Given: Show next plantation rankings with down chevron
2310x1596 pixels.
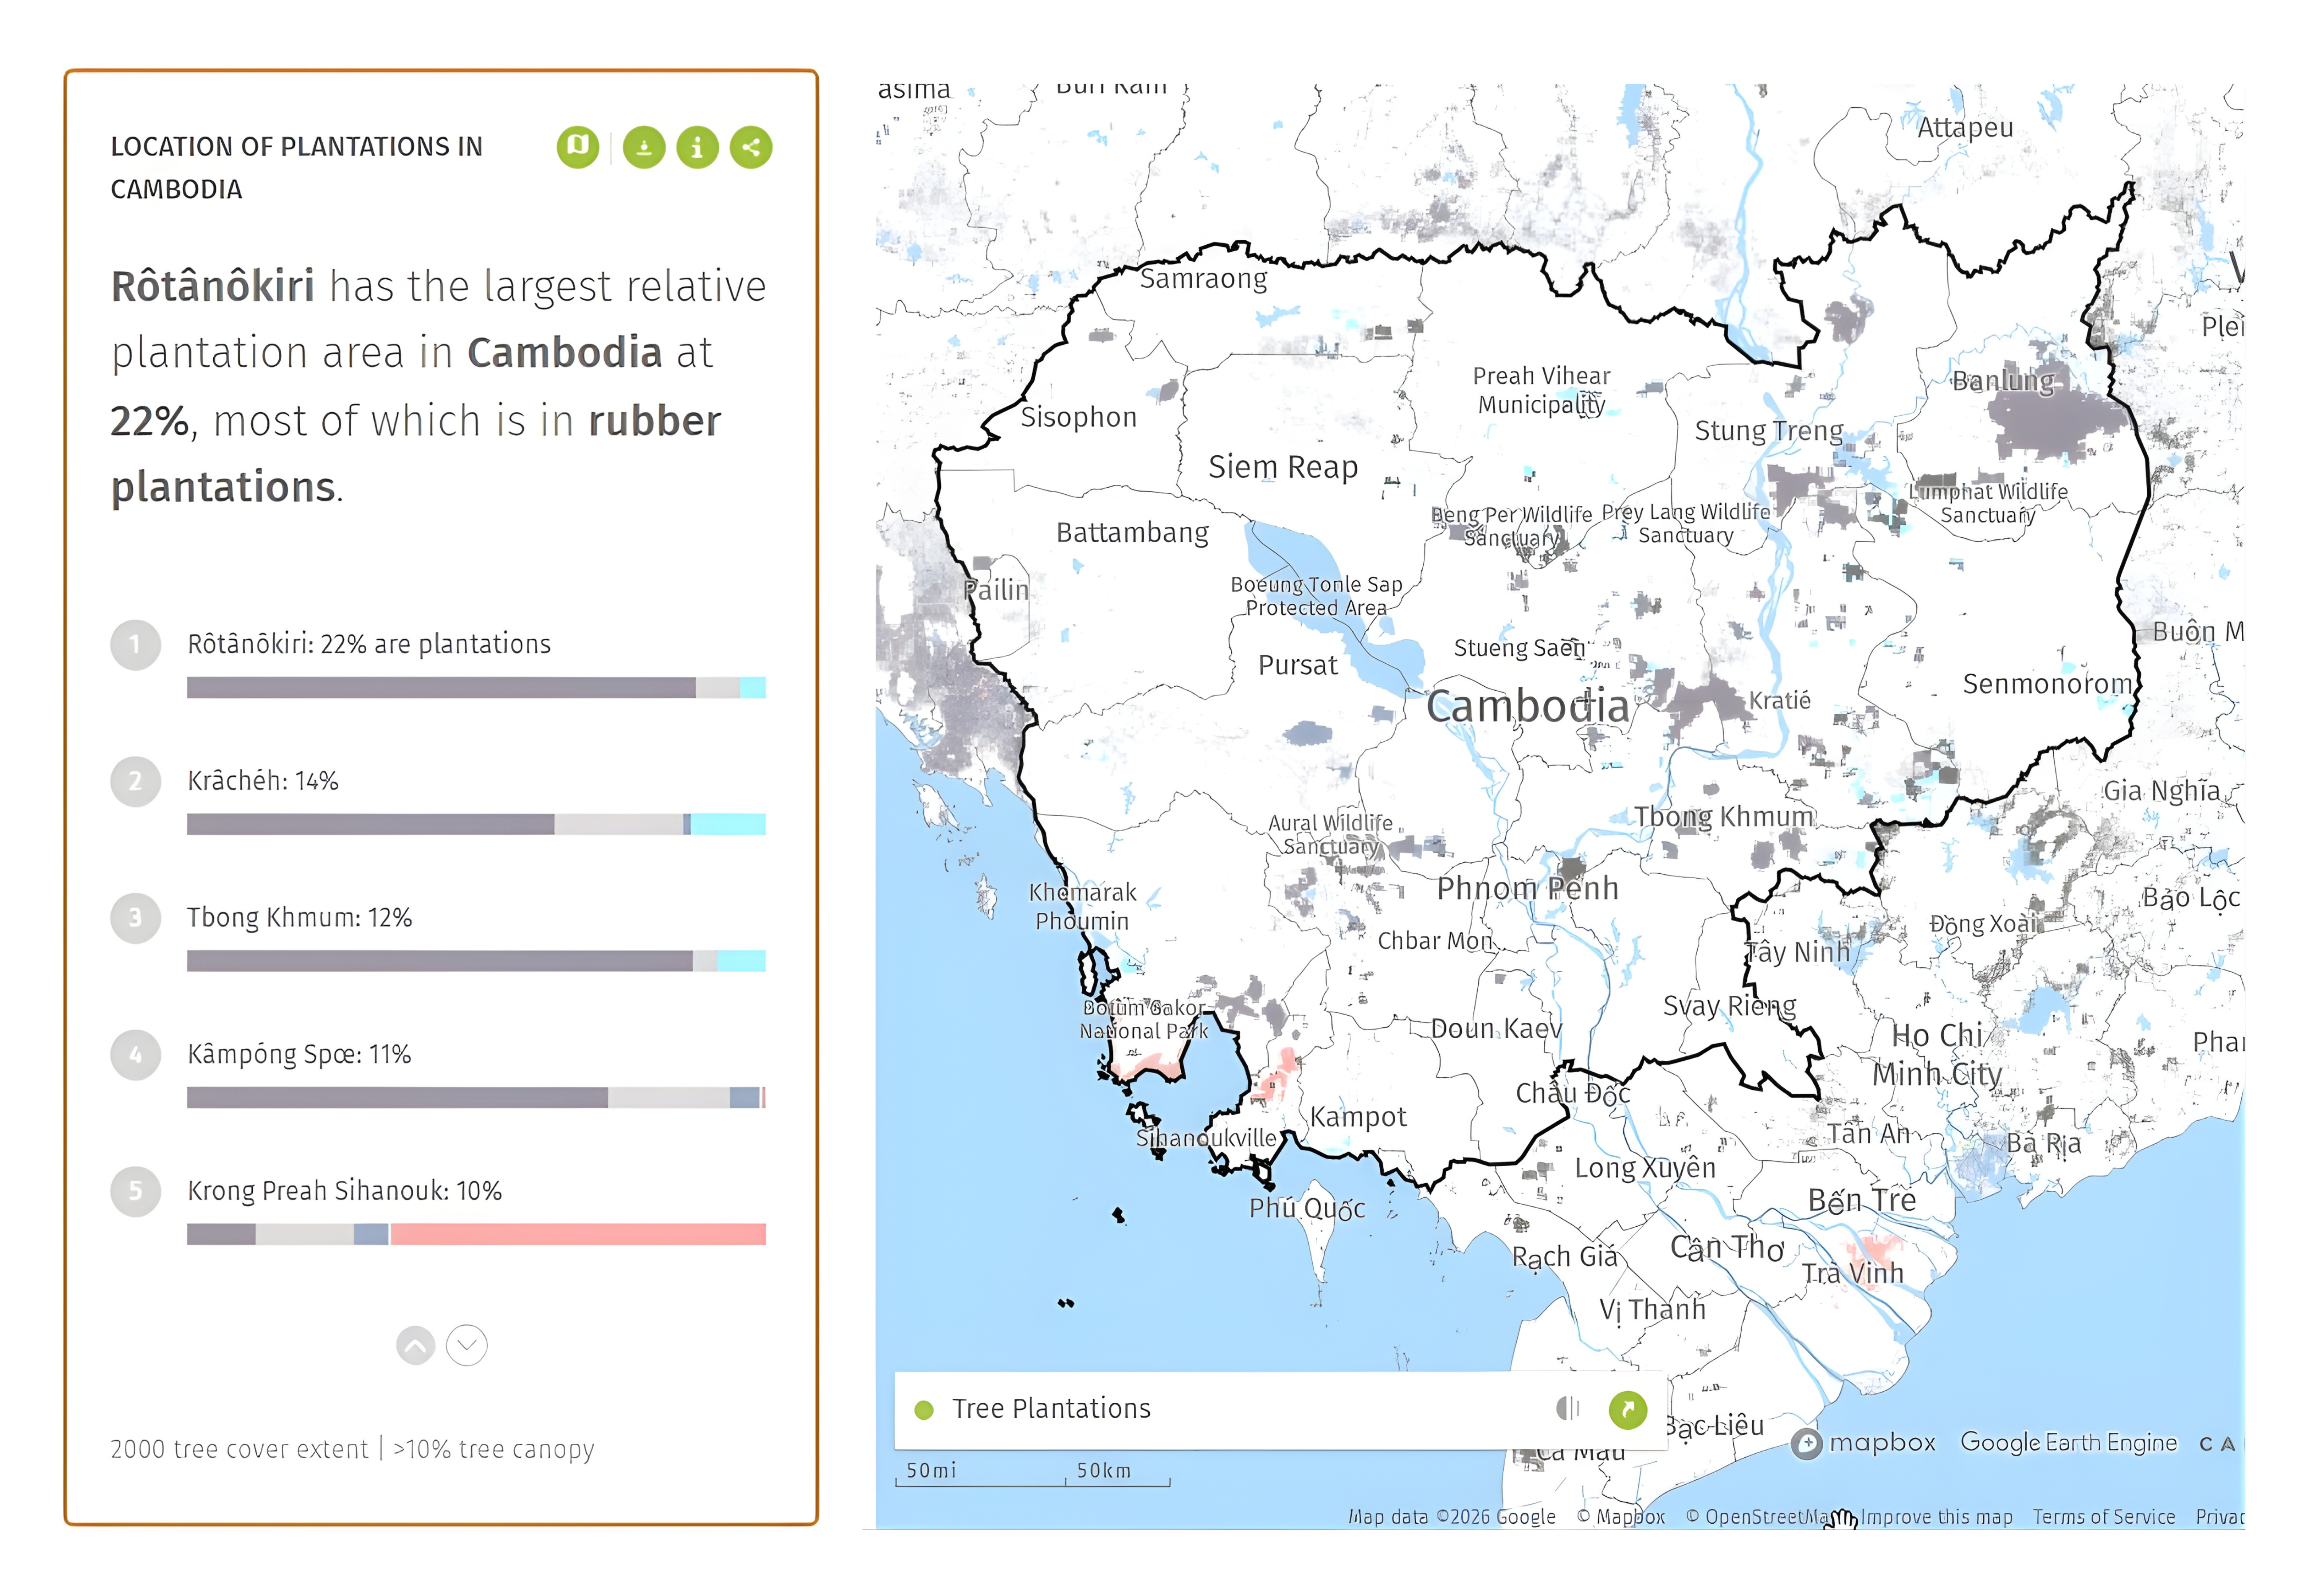Looking at the screenshot, I should click(467, 1346).
